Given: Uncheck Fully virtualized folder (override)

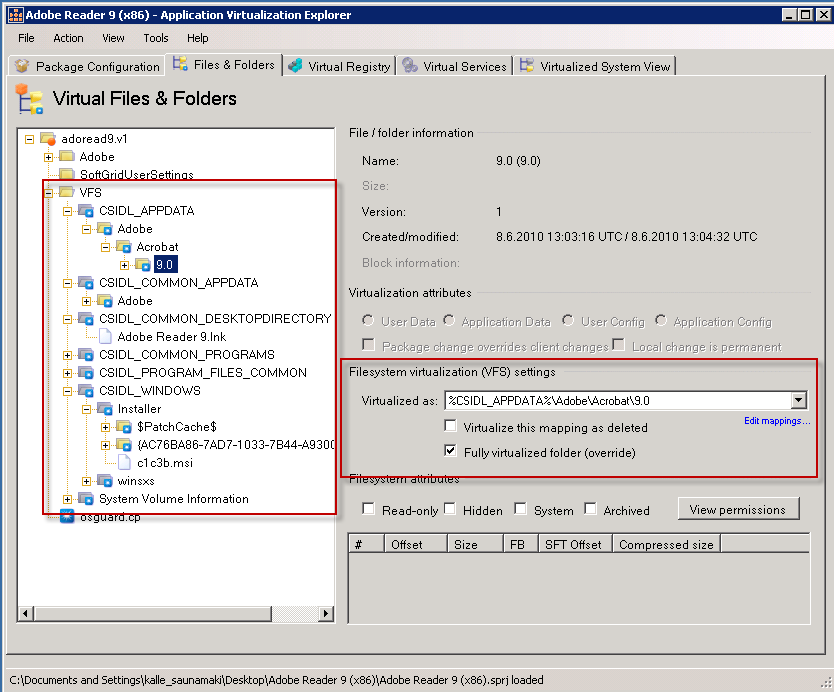Looking at the screenshot, I should (x=451, y=452).
